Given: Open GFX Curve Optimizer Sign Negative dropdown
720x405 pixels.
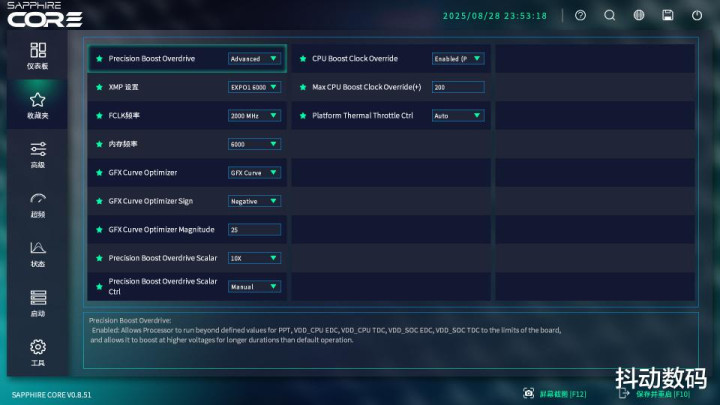Looking at the screenshot, I should coord(254,201).
